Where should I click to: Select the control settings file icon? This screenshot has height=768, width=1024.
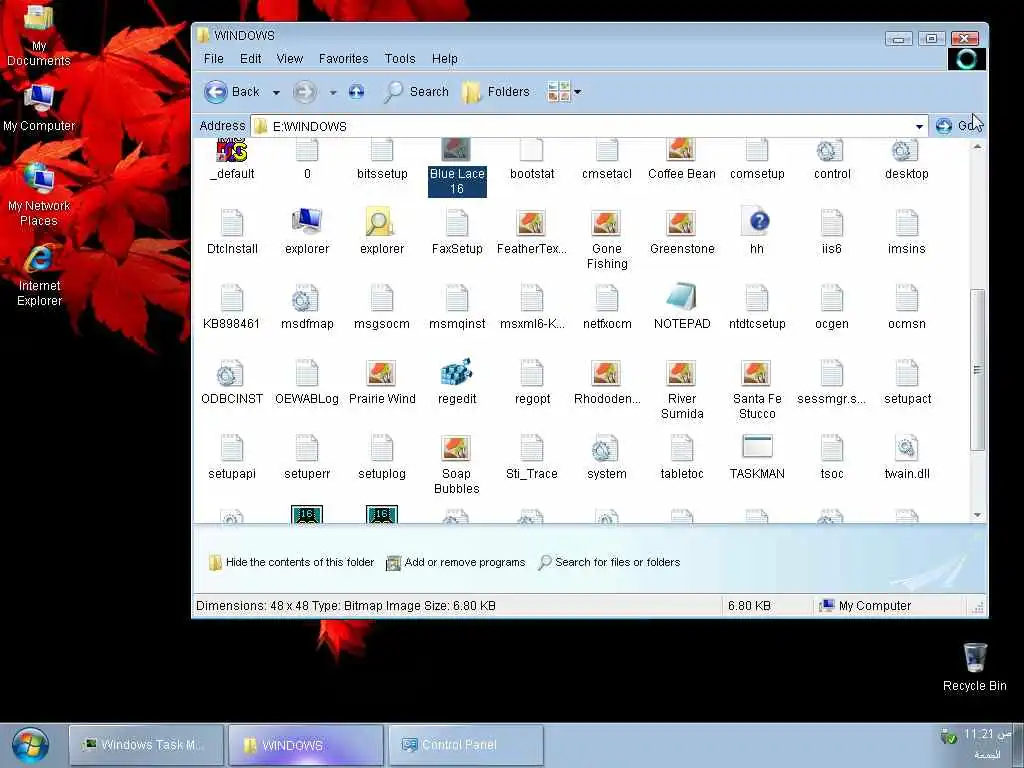832,160
